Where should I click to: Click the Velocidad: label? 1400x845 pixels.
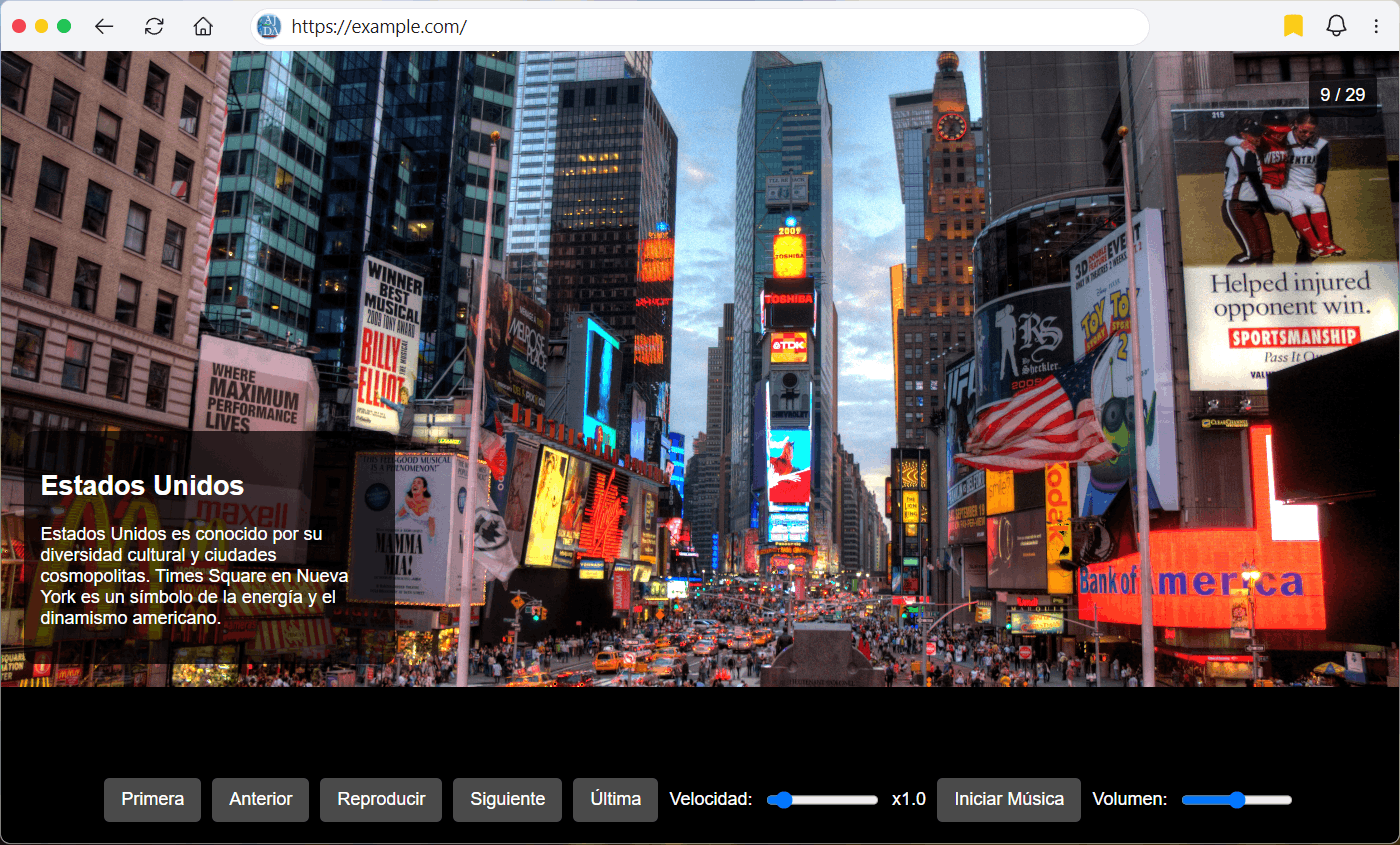point(711,800)
